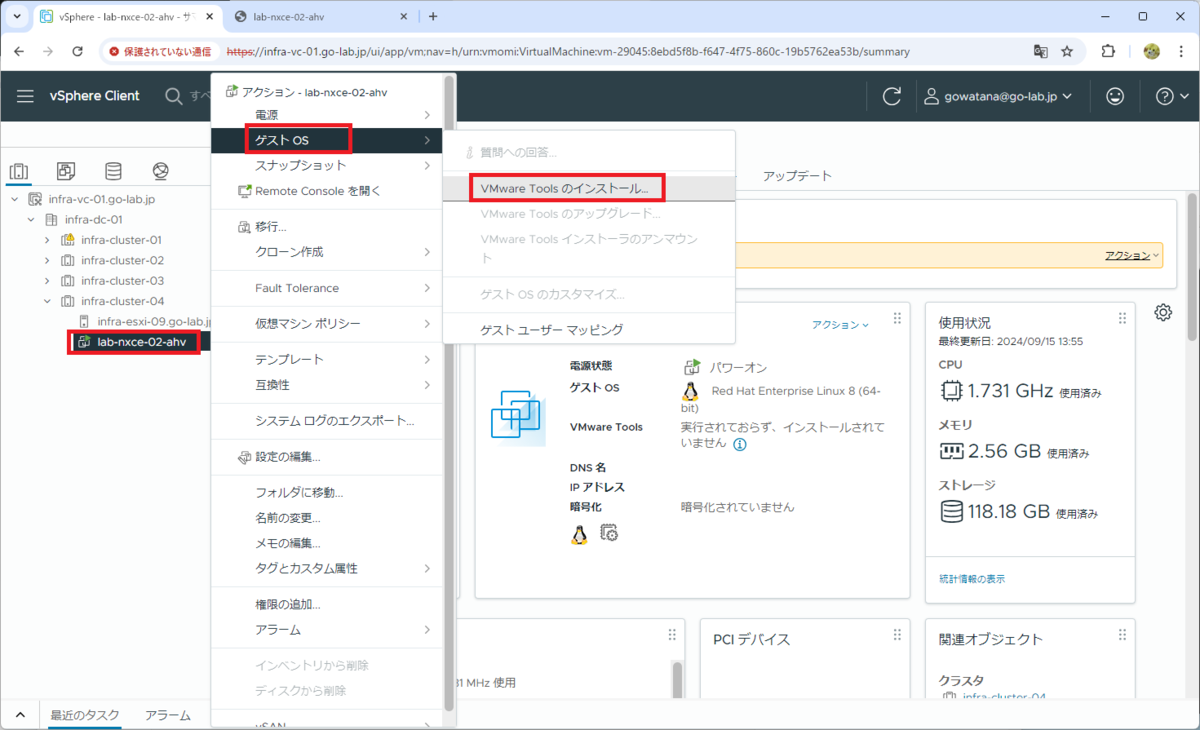Collapse infra-cluster-04 in the tree
The image size is (1200, 730).
[47, 301]
